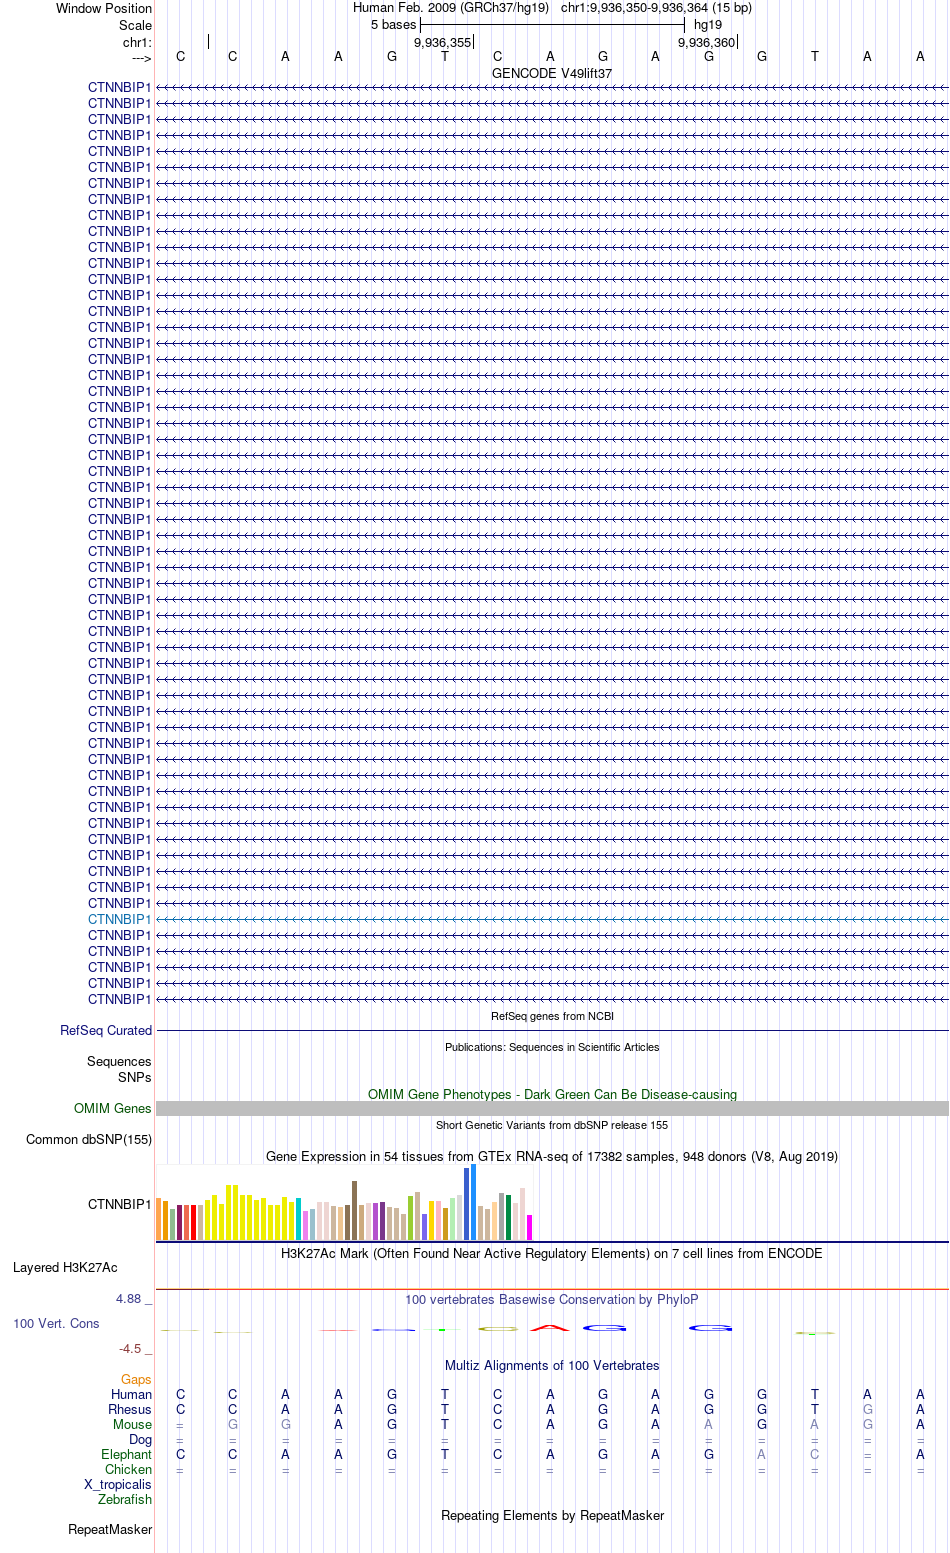The width and height of the screenshot is (950, 1553).
Task: Click the 9,936,360 position marker
Action: (x=706, y=42)
